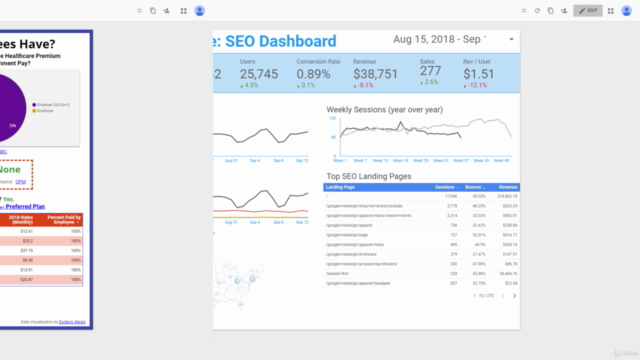
Task: Click the /google+redesign/bags landing page row
Action: click(422, 235)
